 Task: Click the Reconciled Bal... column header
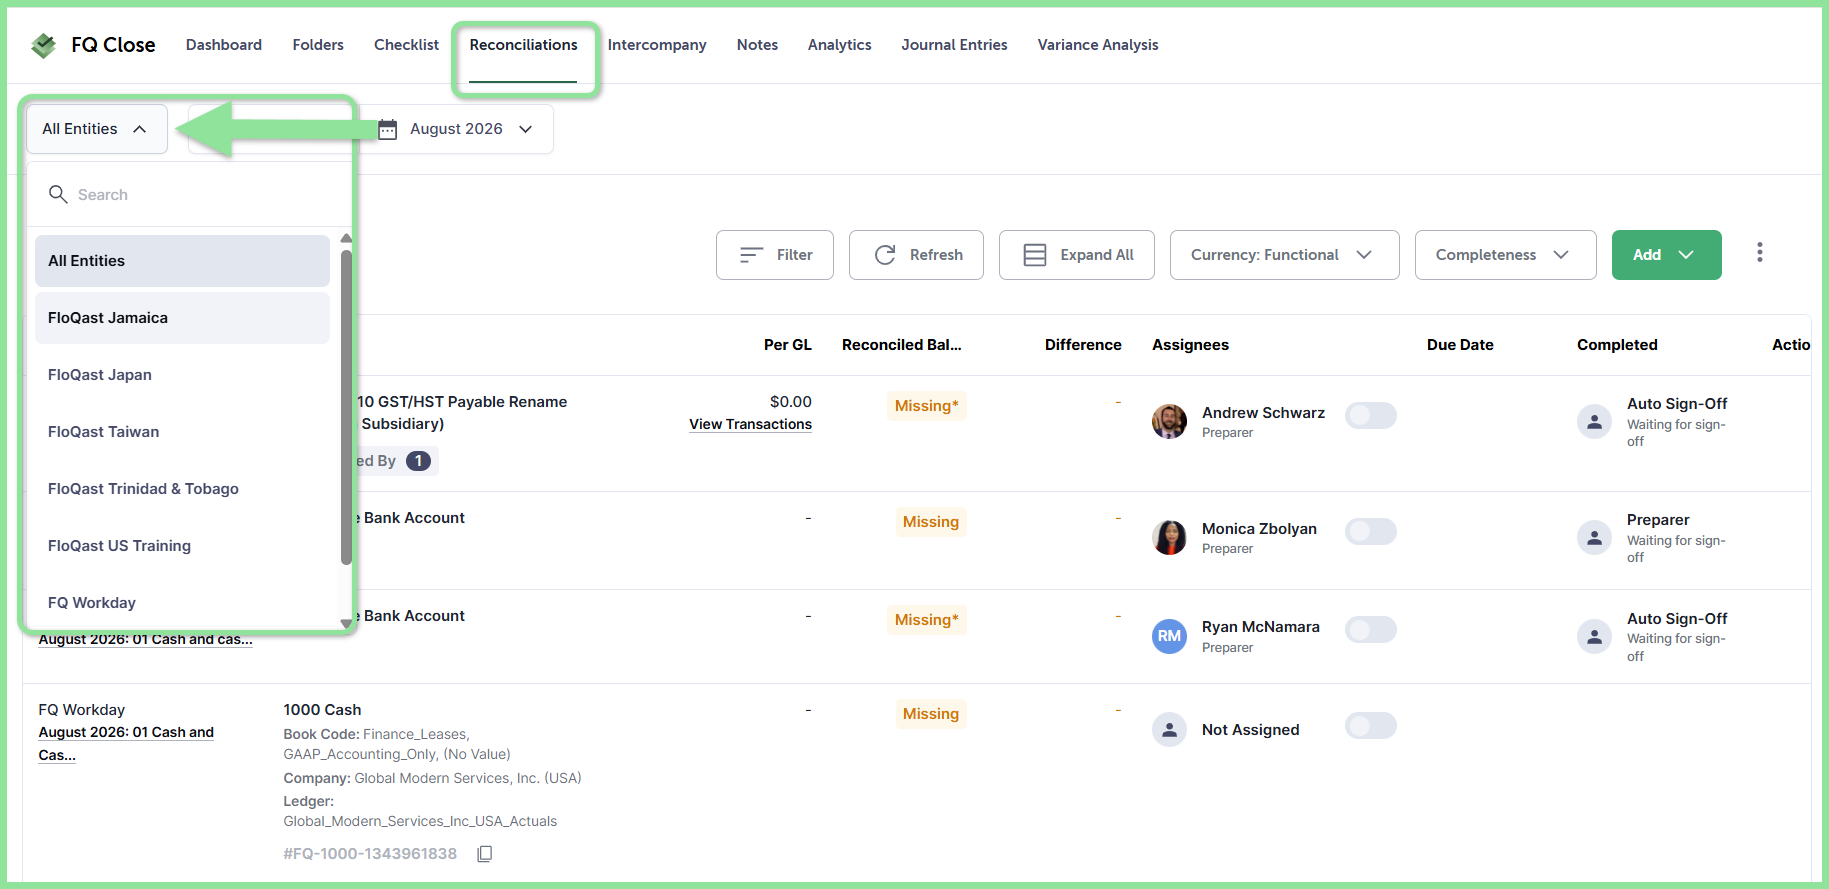coord(902,345)
